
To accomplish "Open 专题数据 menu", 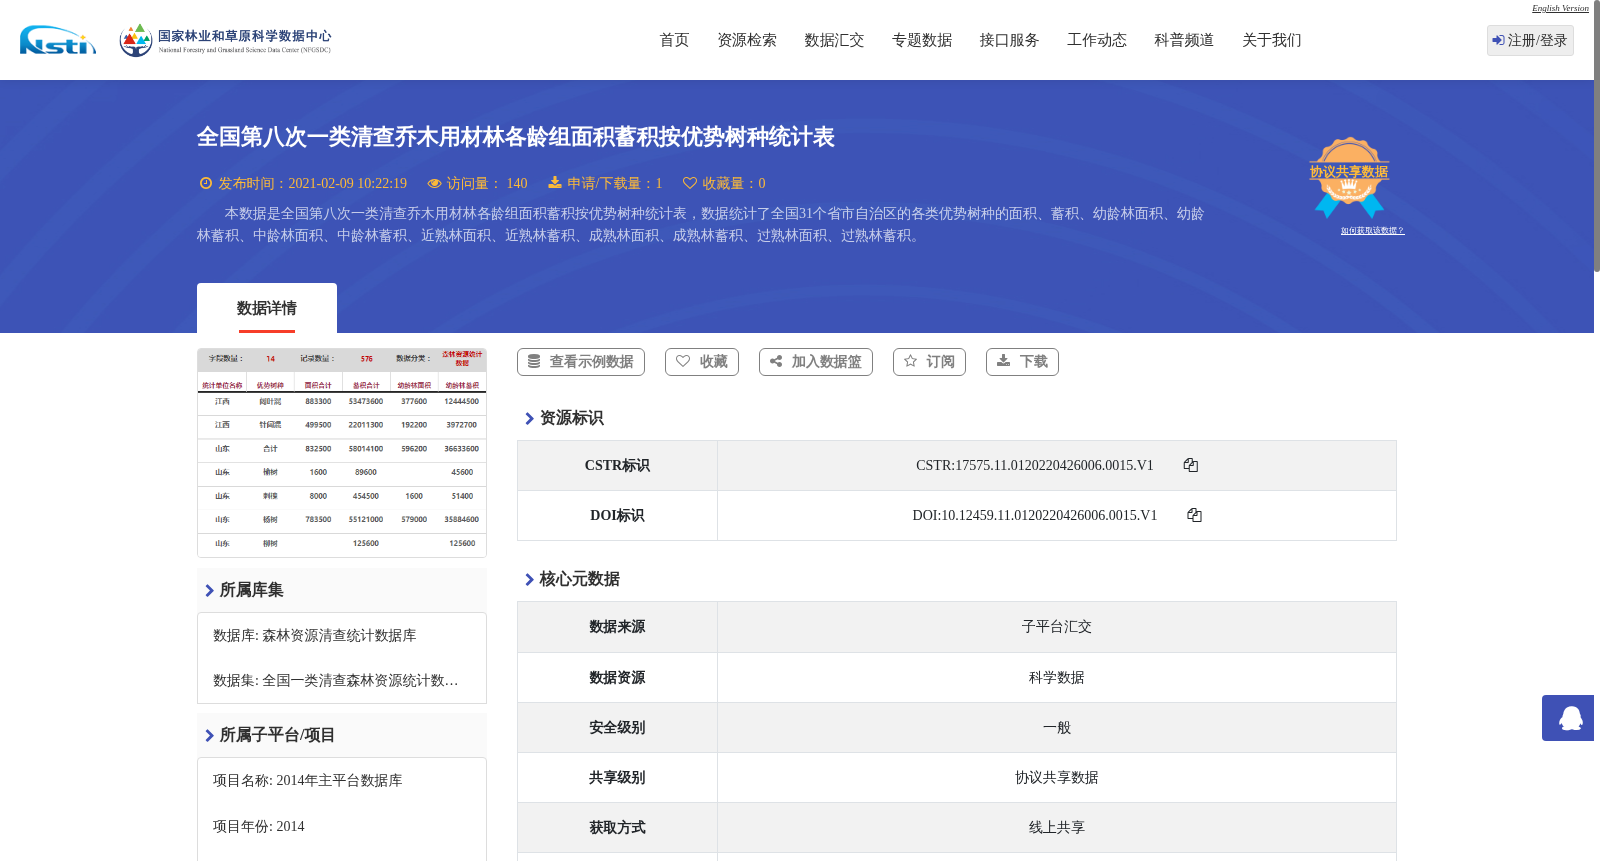I will 922,40.
